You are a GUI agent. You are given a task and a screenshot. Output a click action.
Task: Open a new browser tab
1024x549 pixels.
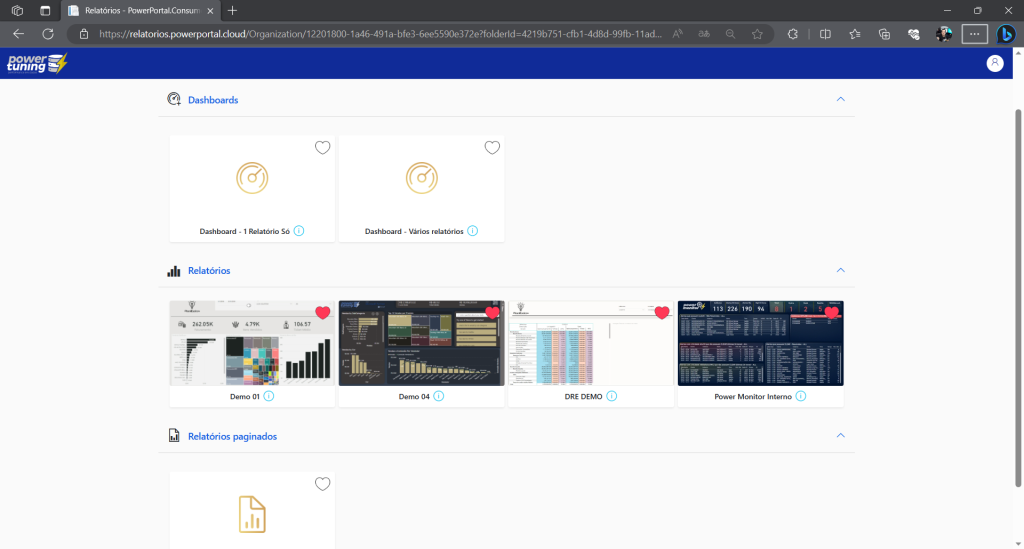pyautogui.click(x=233, y=10)
